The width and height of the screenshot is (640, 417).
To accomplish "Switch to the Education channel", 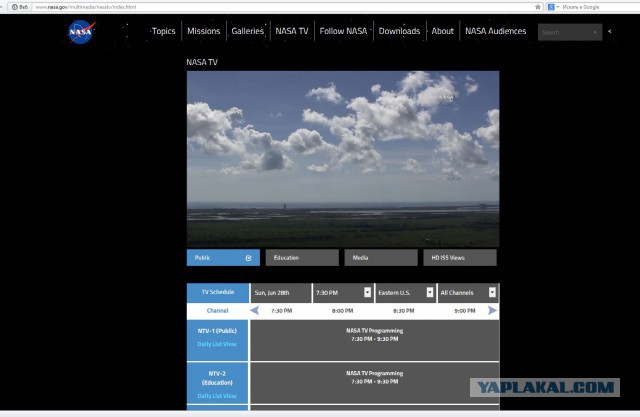I will [x=302, y=257].
